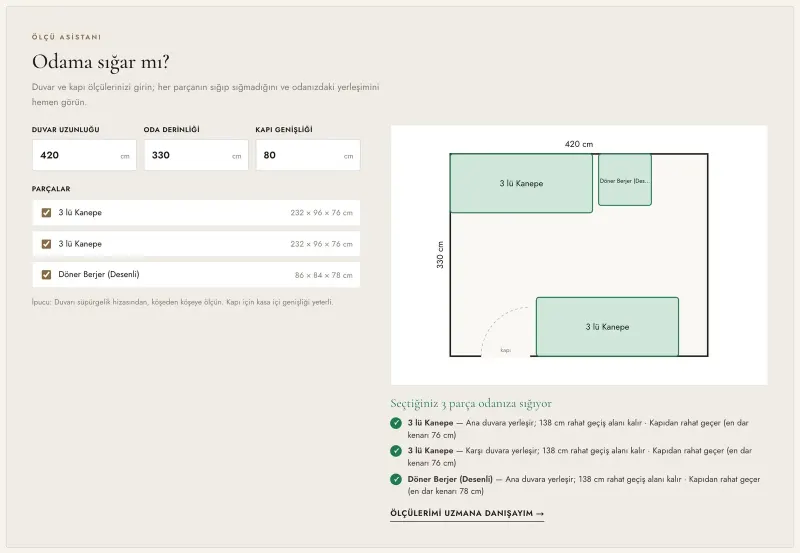This screenshot has width=800, height=553.
Task: Click the Döner Berjer block in the floor plan
Action: click(x=624, y=180)
